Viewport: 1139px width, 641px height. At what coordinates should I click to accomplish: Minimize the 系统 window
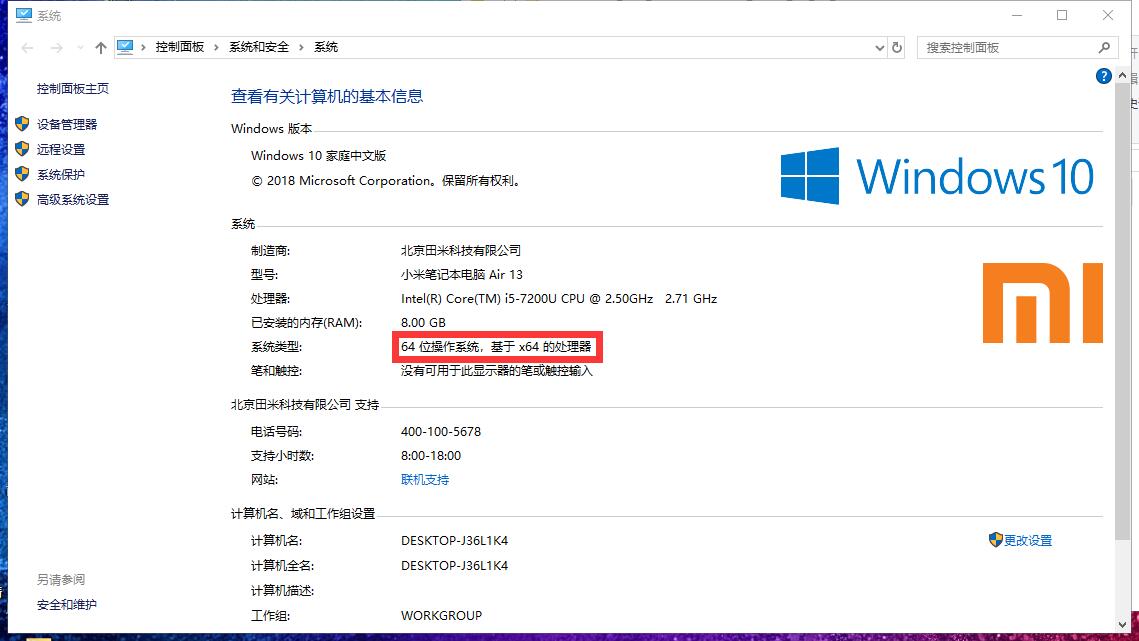click(1017, 15)
